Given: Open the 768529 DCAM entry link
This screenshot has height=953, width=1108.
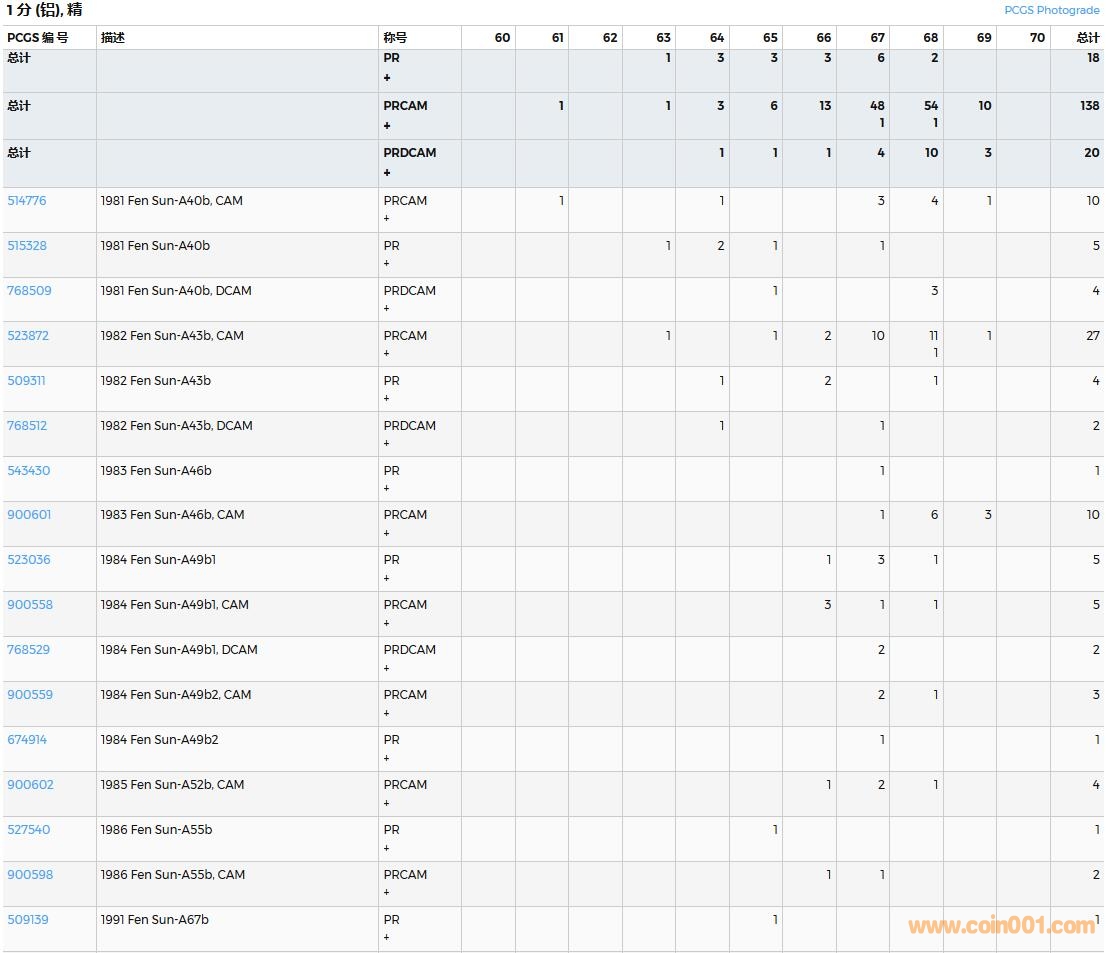Looking at the screenshot, I should coord(28,650).
